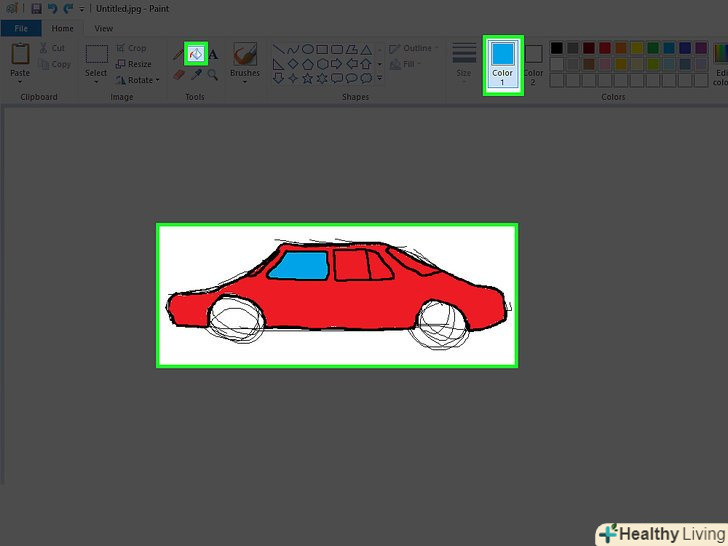Click the Save icon in title bar
Viewport: 728px width, 546px height.
tap(36, 8)
